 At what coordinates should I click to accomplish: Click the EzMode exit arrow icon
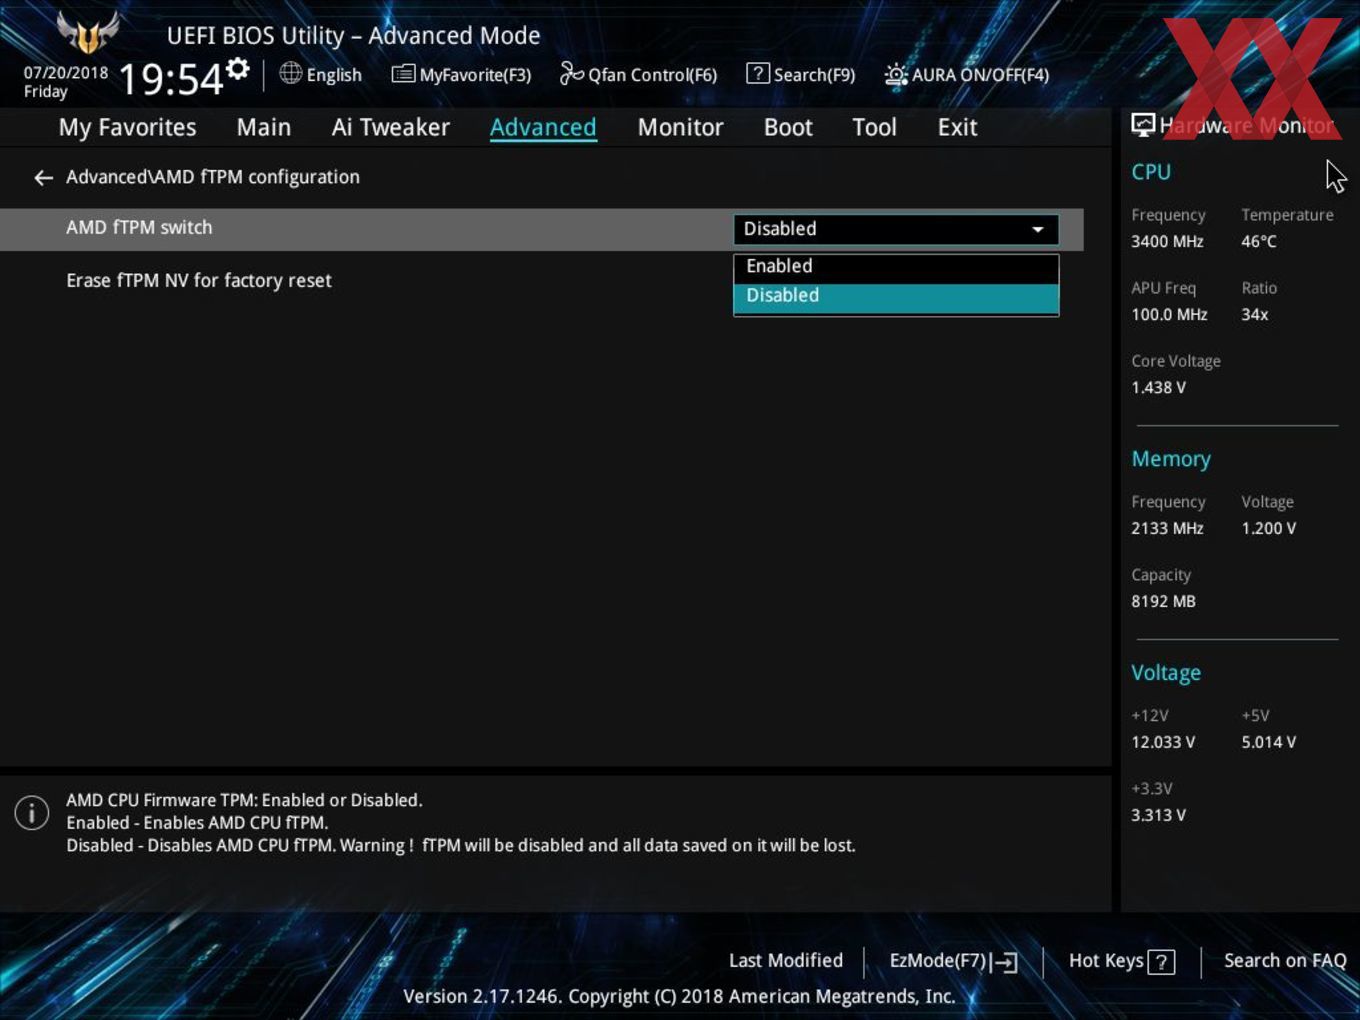coord(1005,962)
